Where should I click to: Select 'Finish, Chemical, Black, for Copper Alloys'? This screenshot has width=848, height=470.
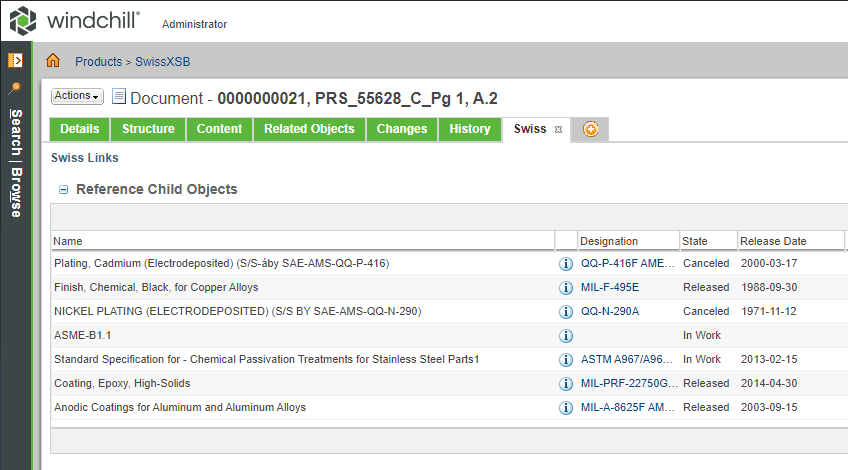pyautogui.click(x=156, y=287)
